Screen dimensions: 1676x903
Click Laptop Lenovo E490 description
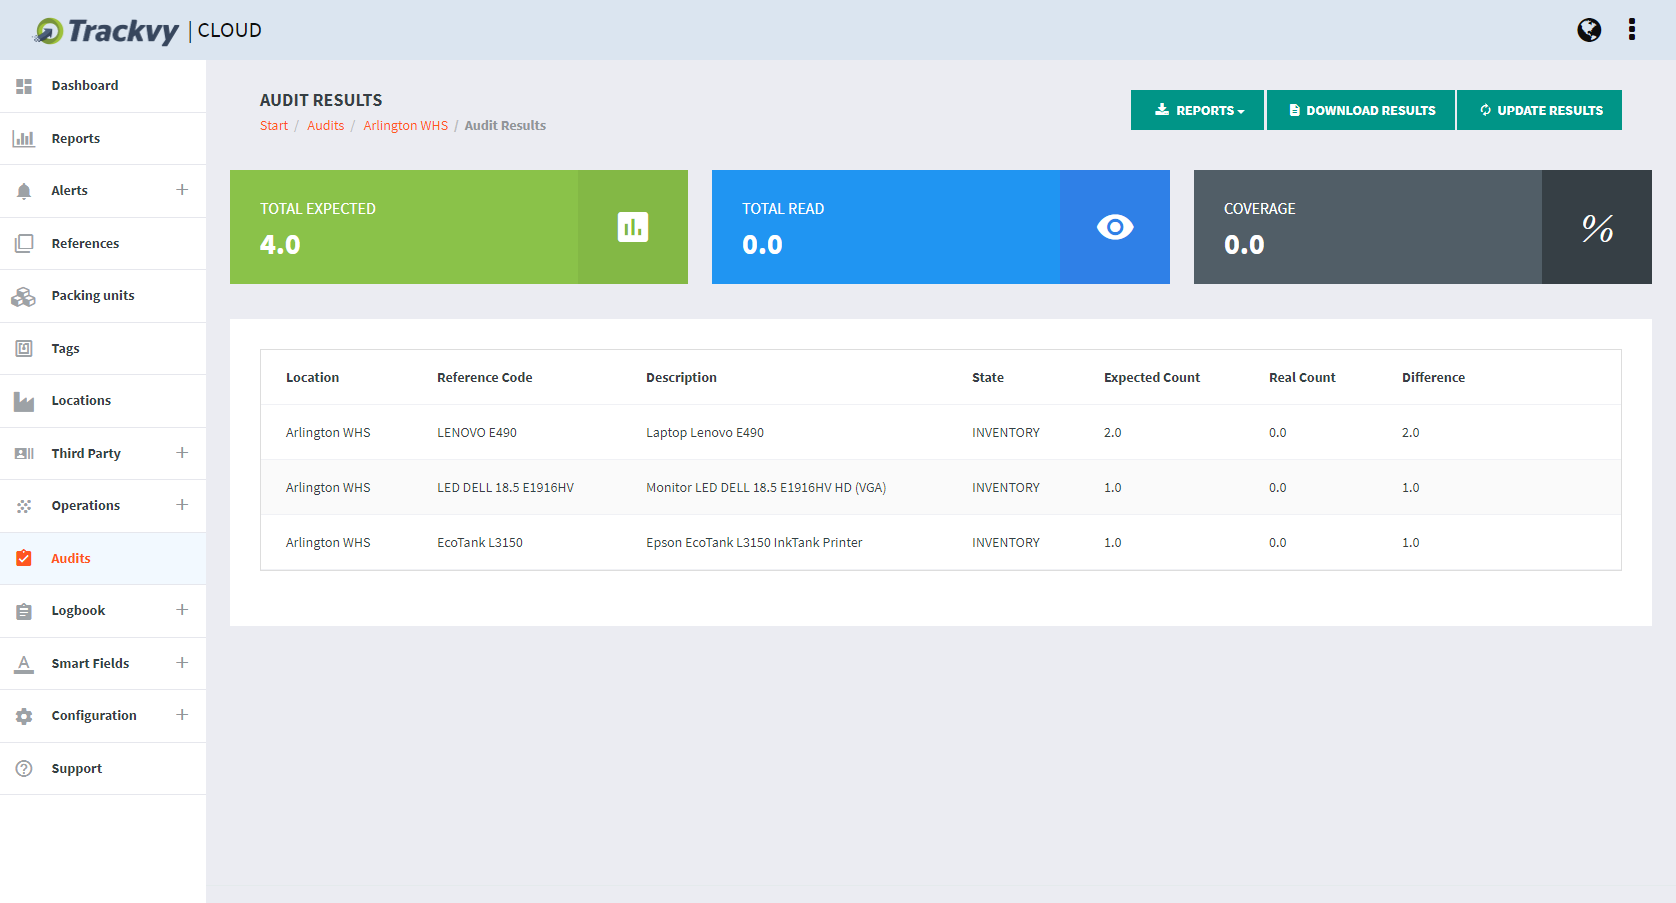(x=705, y=433)
